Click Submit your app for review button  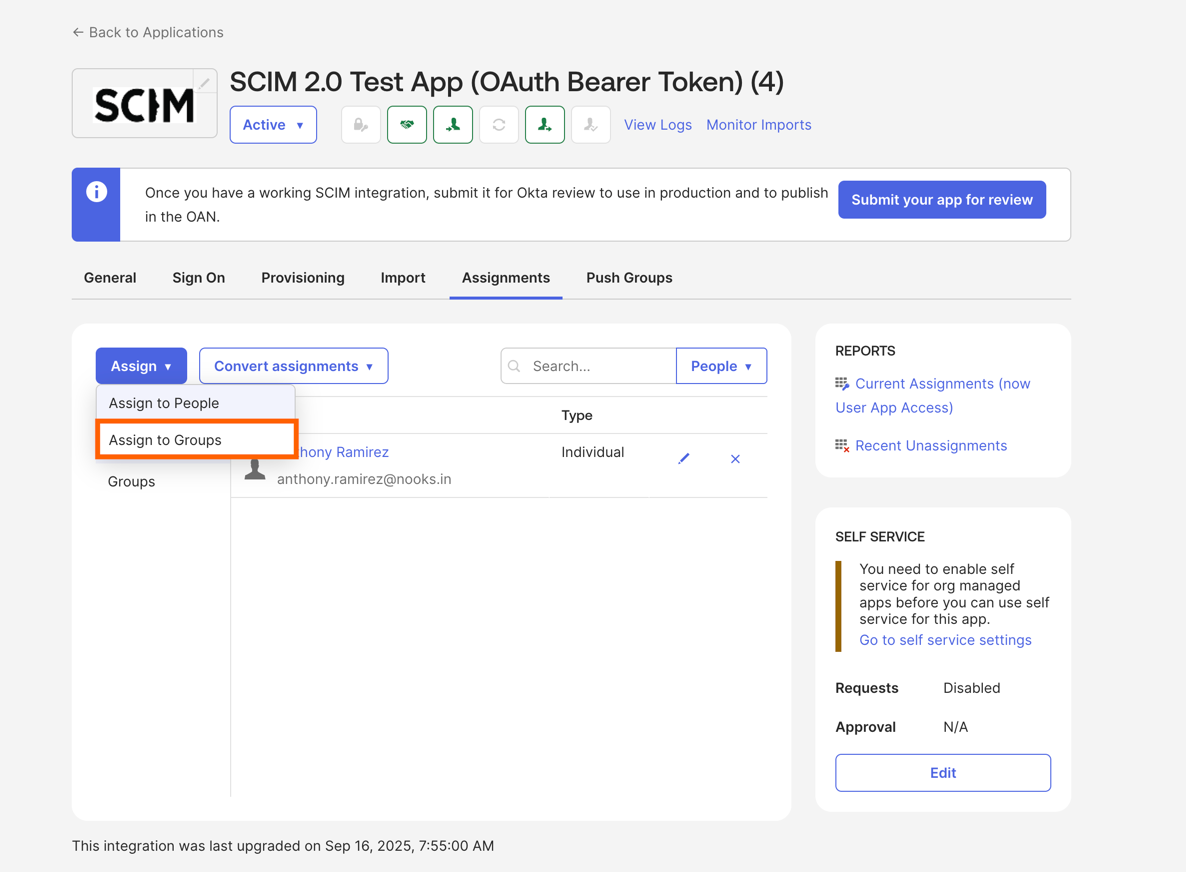pos(942,200)
